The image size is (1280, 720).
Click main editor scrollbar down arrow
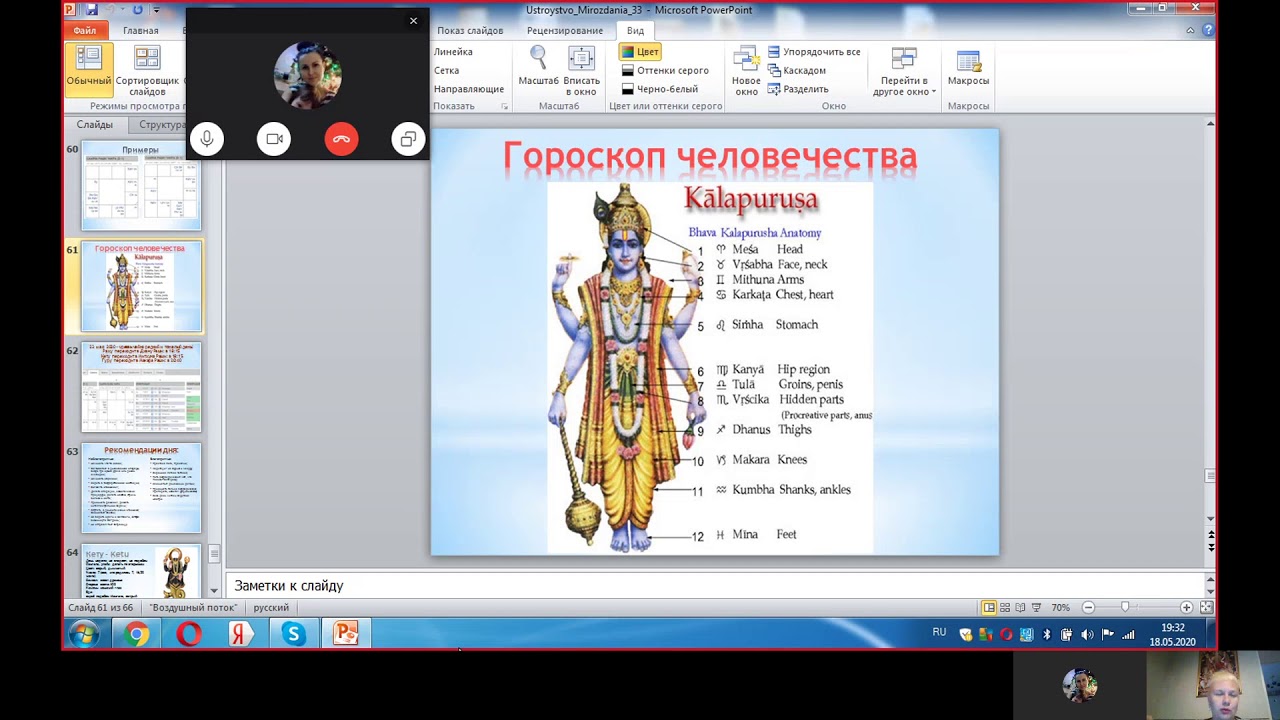(1211, 519)
